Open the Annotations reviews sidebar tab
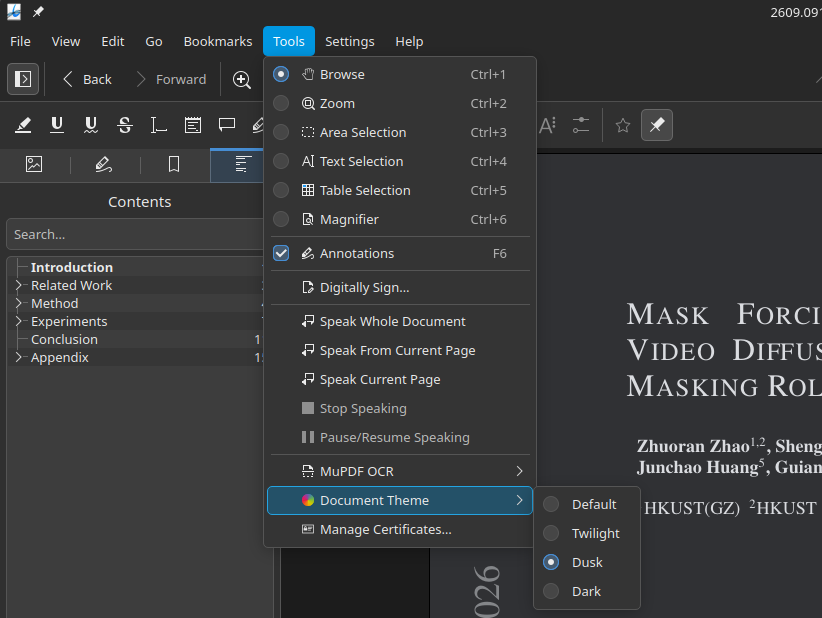822x618 pixels. click(x=104, y=165)
